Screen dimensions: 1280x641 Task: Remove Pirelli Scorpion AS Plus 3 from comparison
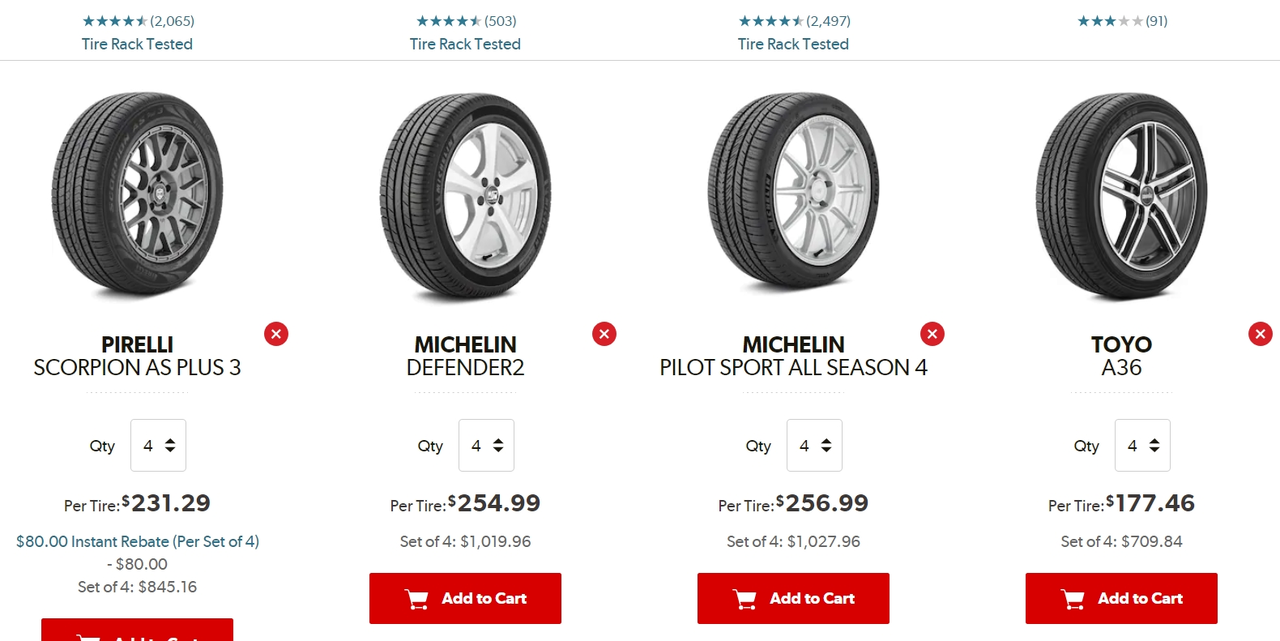[x=276, y=334]
